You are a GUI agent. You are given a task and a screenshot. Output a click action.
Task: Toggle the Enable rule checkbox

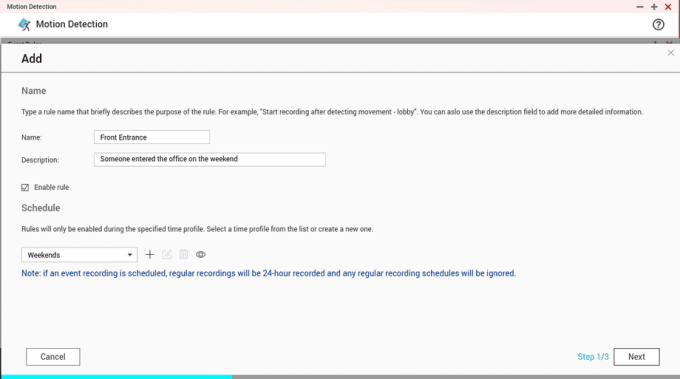click(x=25, y=187)
